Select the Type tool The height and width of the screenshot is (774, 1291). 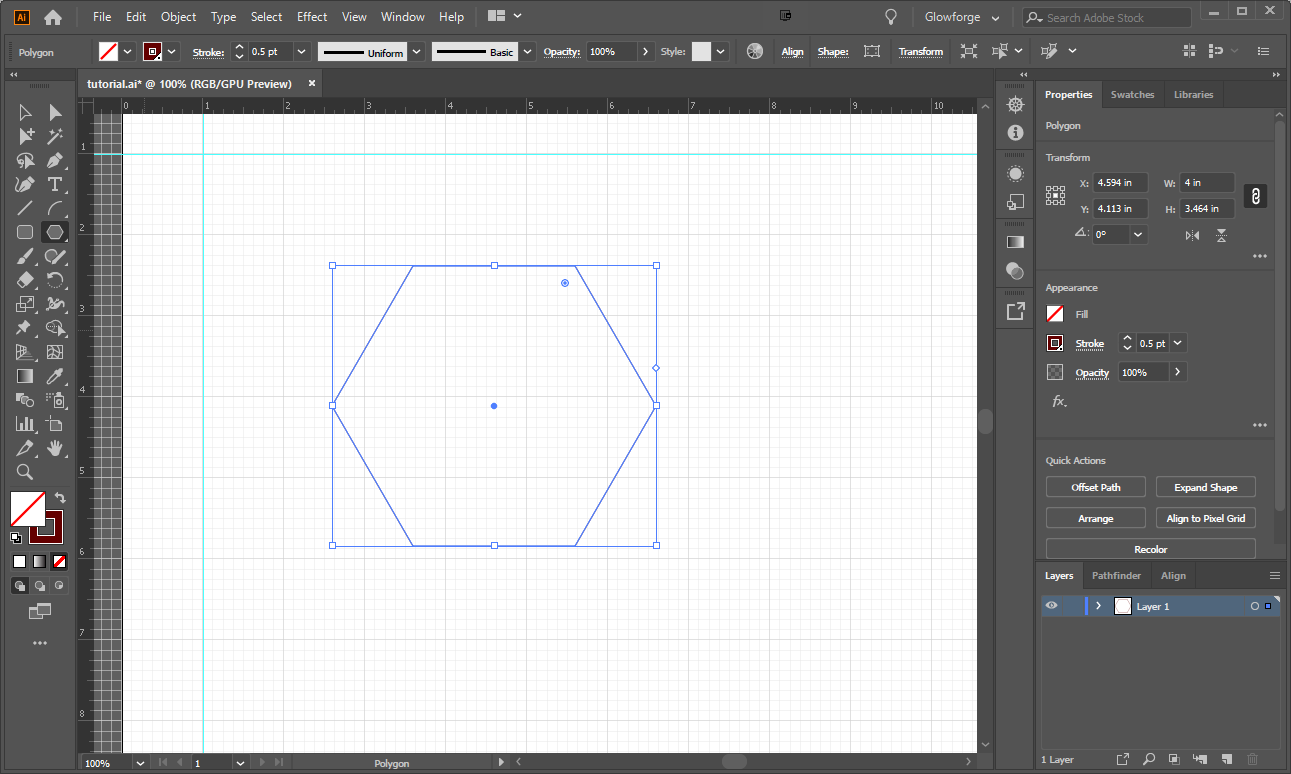[x=55, y=184]
